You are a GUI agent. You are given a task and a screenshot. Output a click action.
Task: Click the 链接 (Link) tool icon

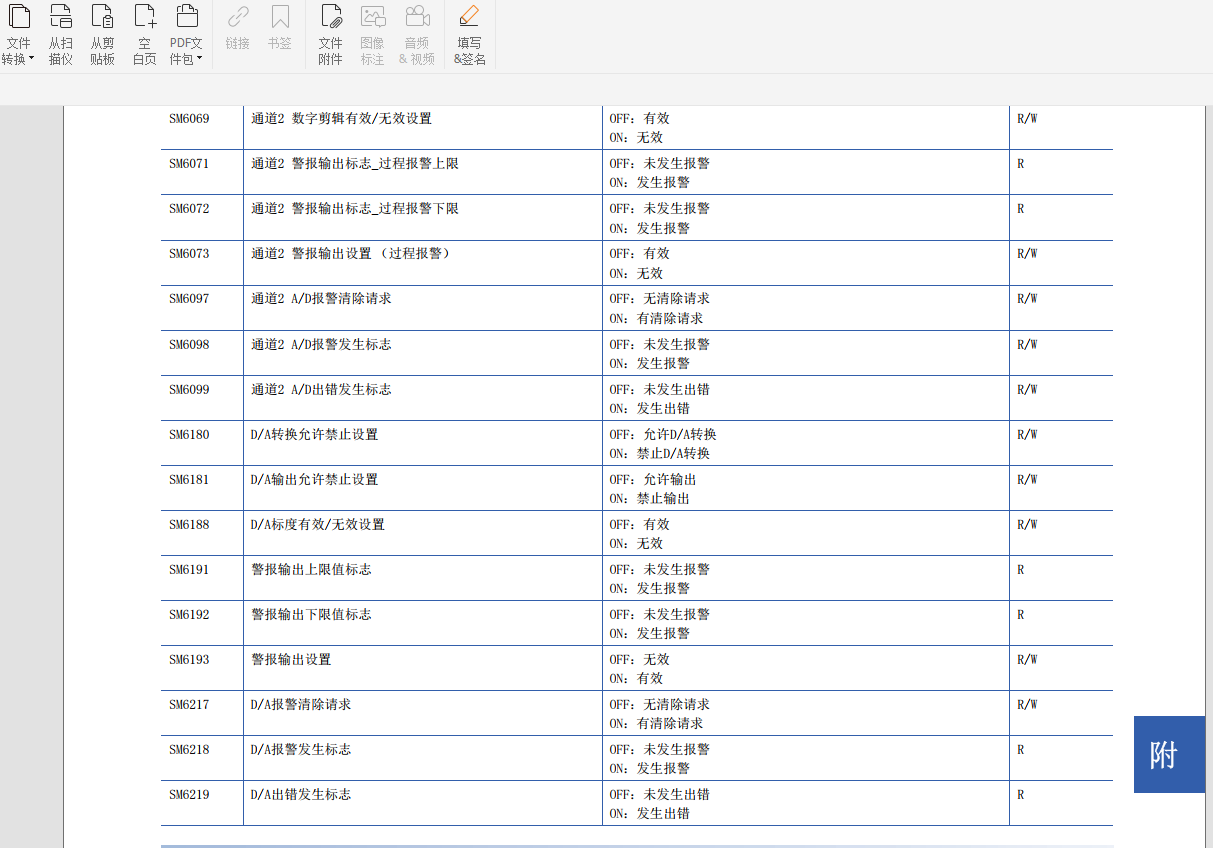tap(238, 17)
